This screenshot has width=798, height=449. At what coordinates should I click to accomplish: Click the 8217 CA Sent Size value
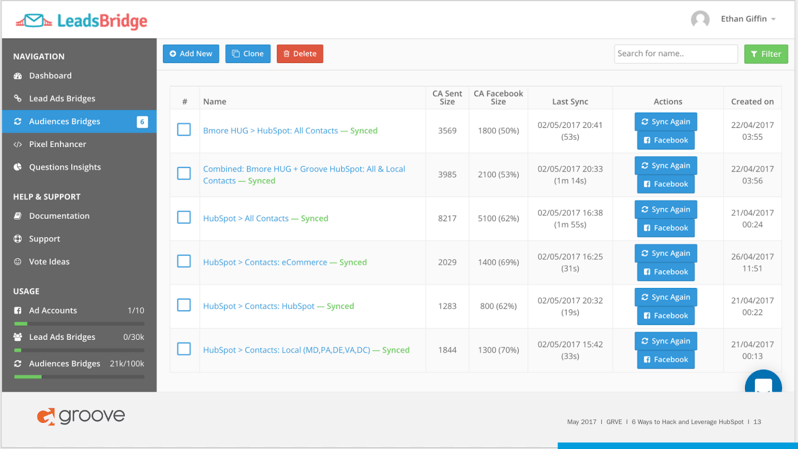[x=447, y=218]
